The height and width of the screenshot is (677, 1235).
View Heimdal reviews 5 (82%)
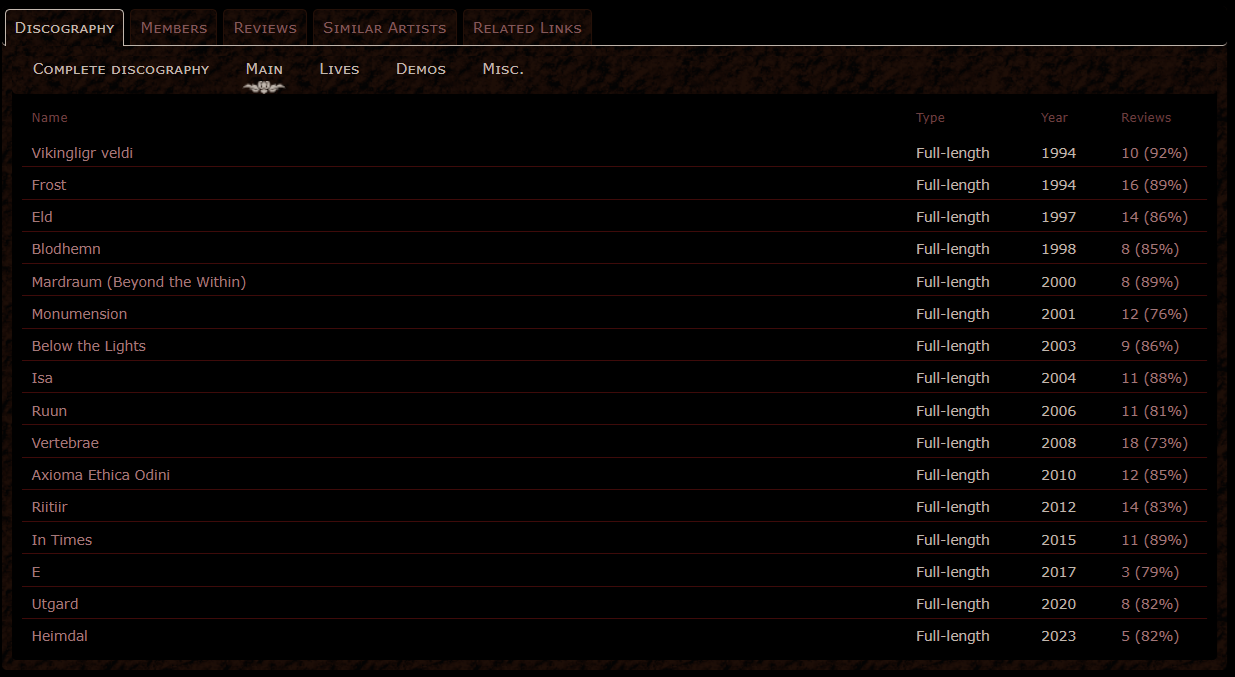pyautogui.click(x=1150, y=636)
